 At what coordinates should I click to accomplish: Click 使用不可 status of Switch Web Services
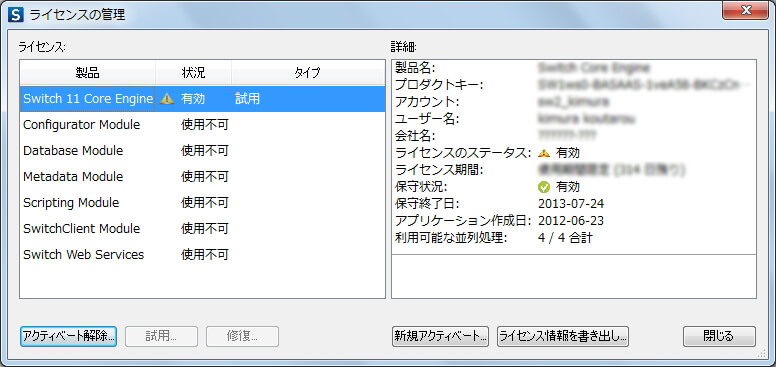[205, 255]
